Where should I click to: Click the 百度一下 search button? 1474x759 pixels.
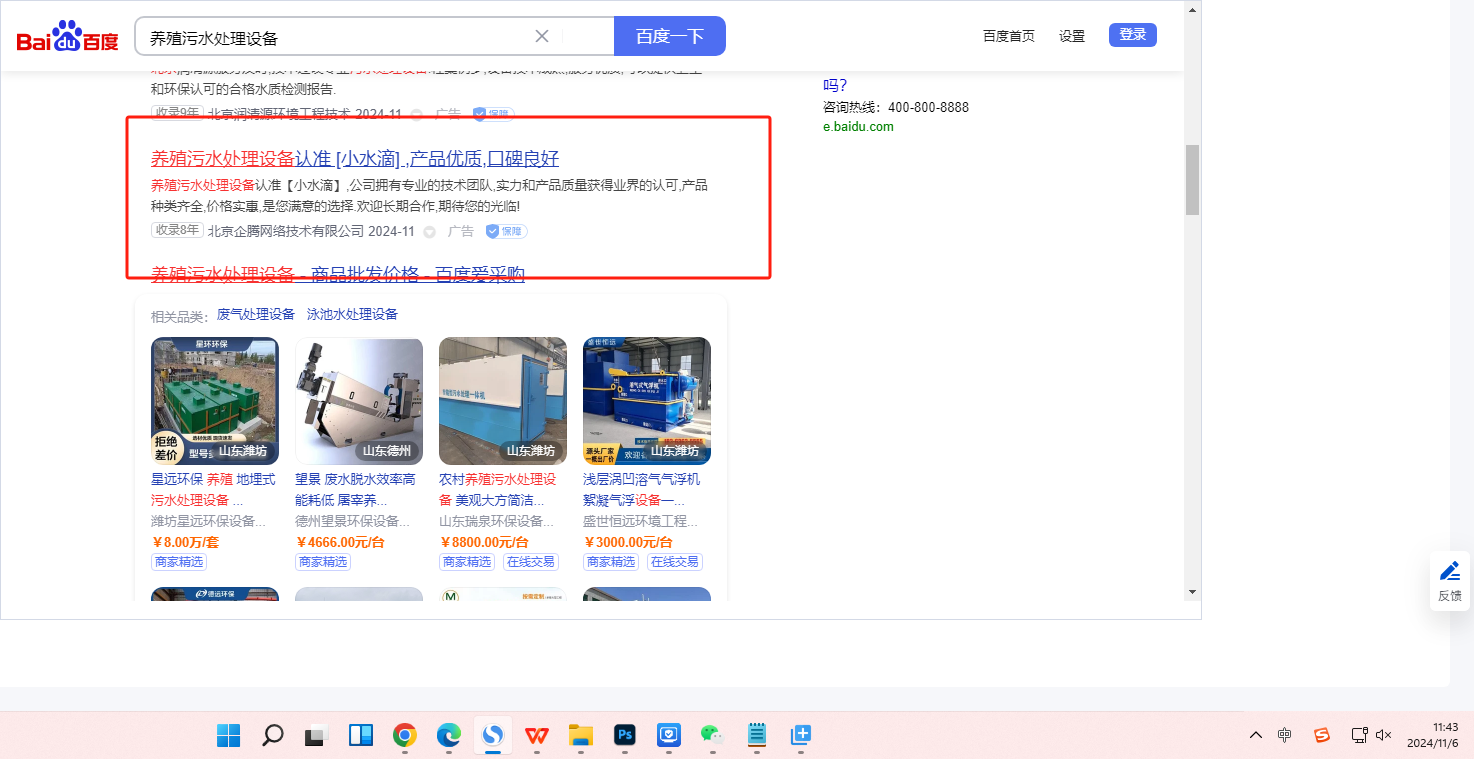670,37
